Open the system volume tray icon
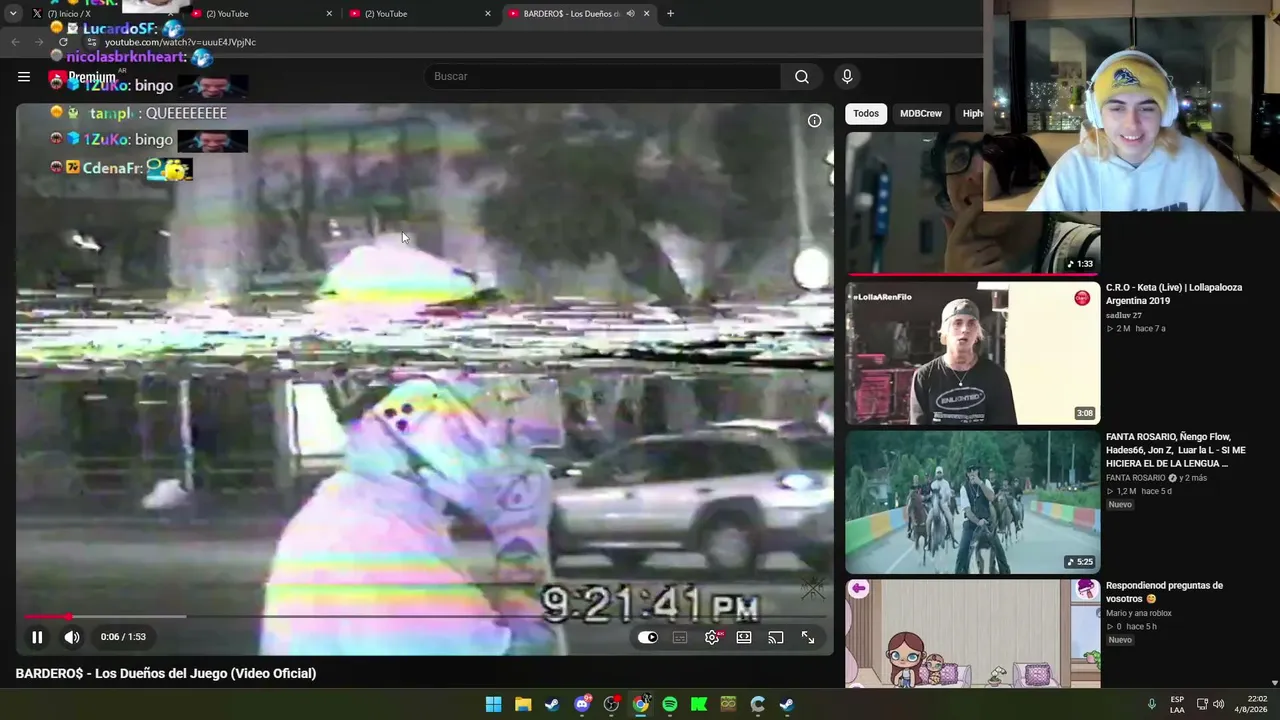 point(1218,704)
